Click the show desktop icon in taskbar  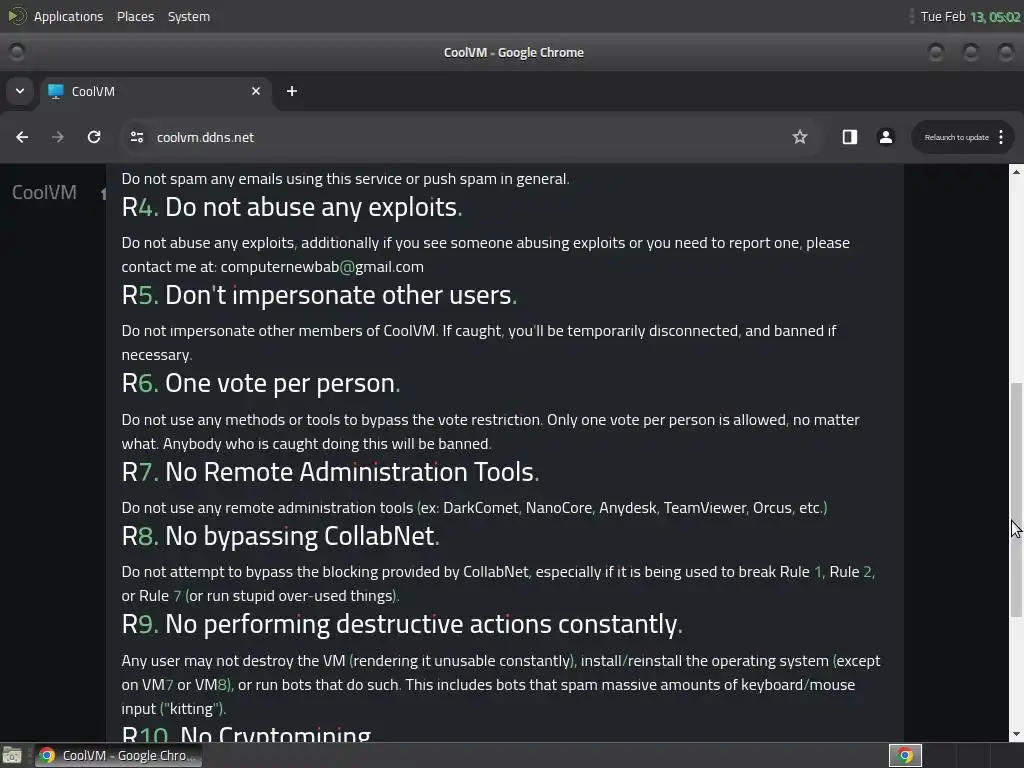pos(12,756)
